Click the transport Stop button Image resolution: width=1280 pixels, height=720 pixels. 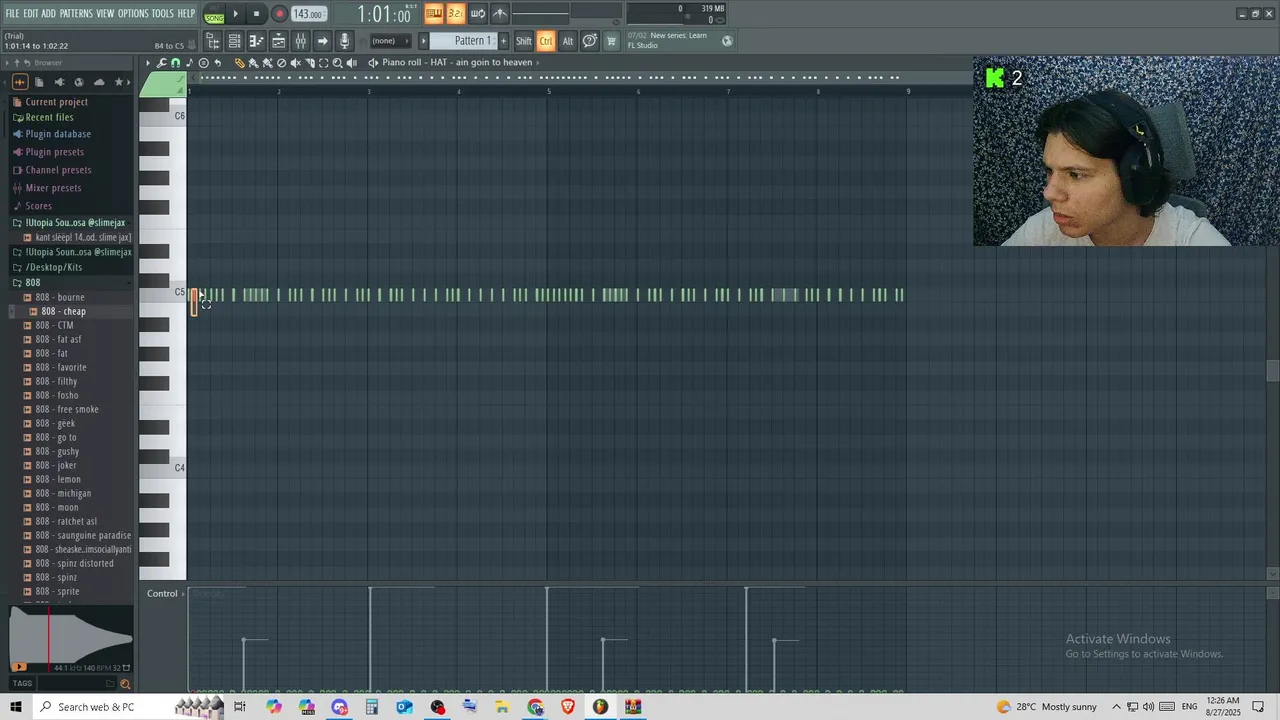pyautogui.click(x=256, y=14)
